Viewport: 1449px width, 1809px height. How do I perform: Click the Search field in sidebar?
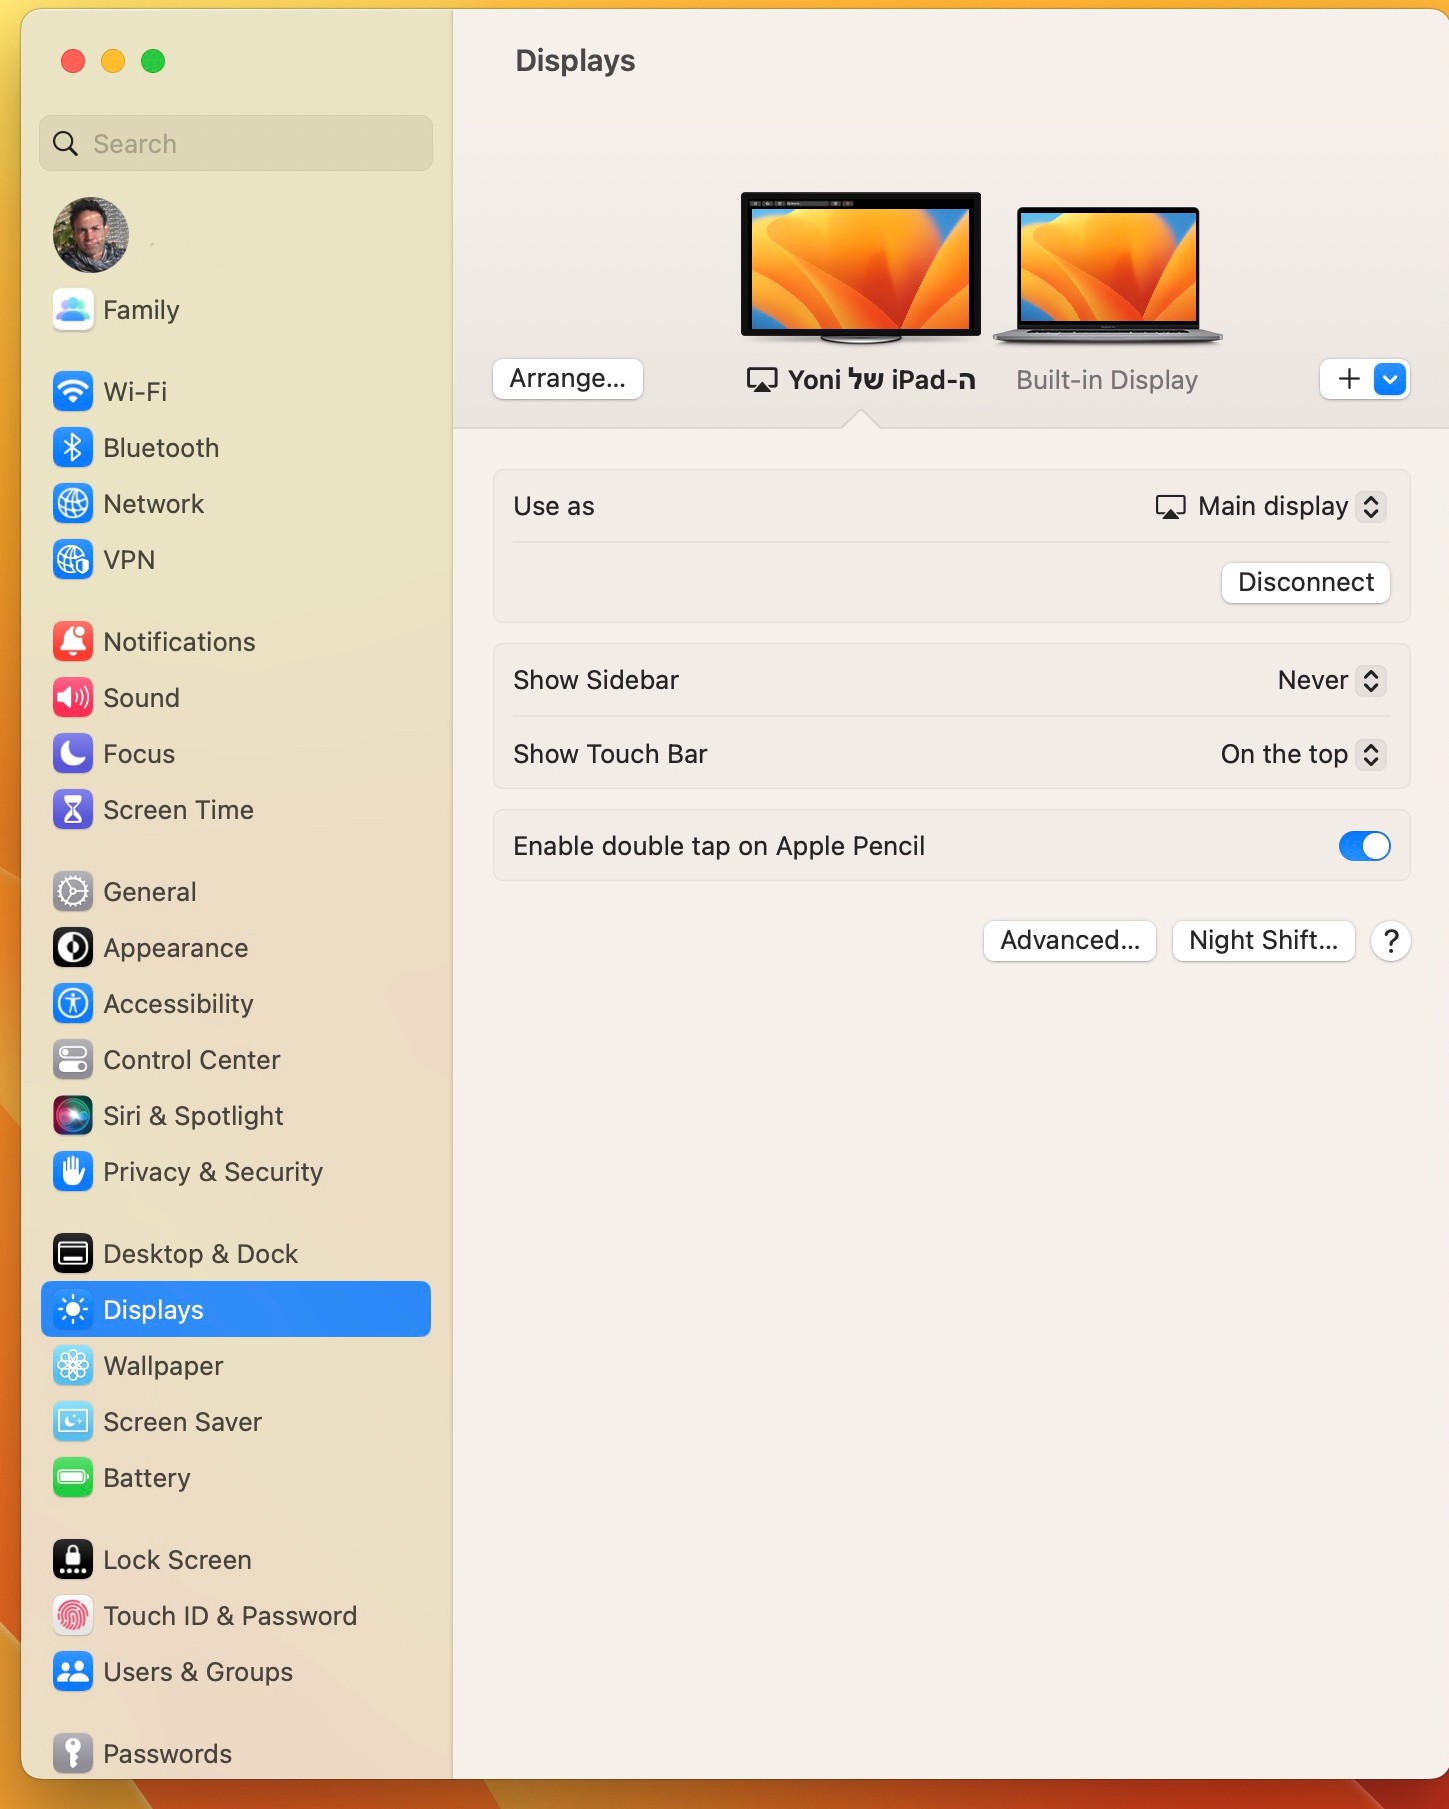point(236,144)
